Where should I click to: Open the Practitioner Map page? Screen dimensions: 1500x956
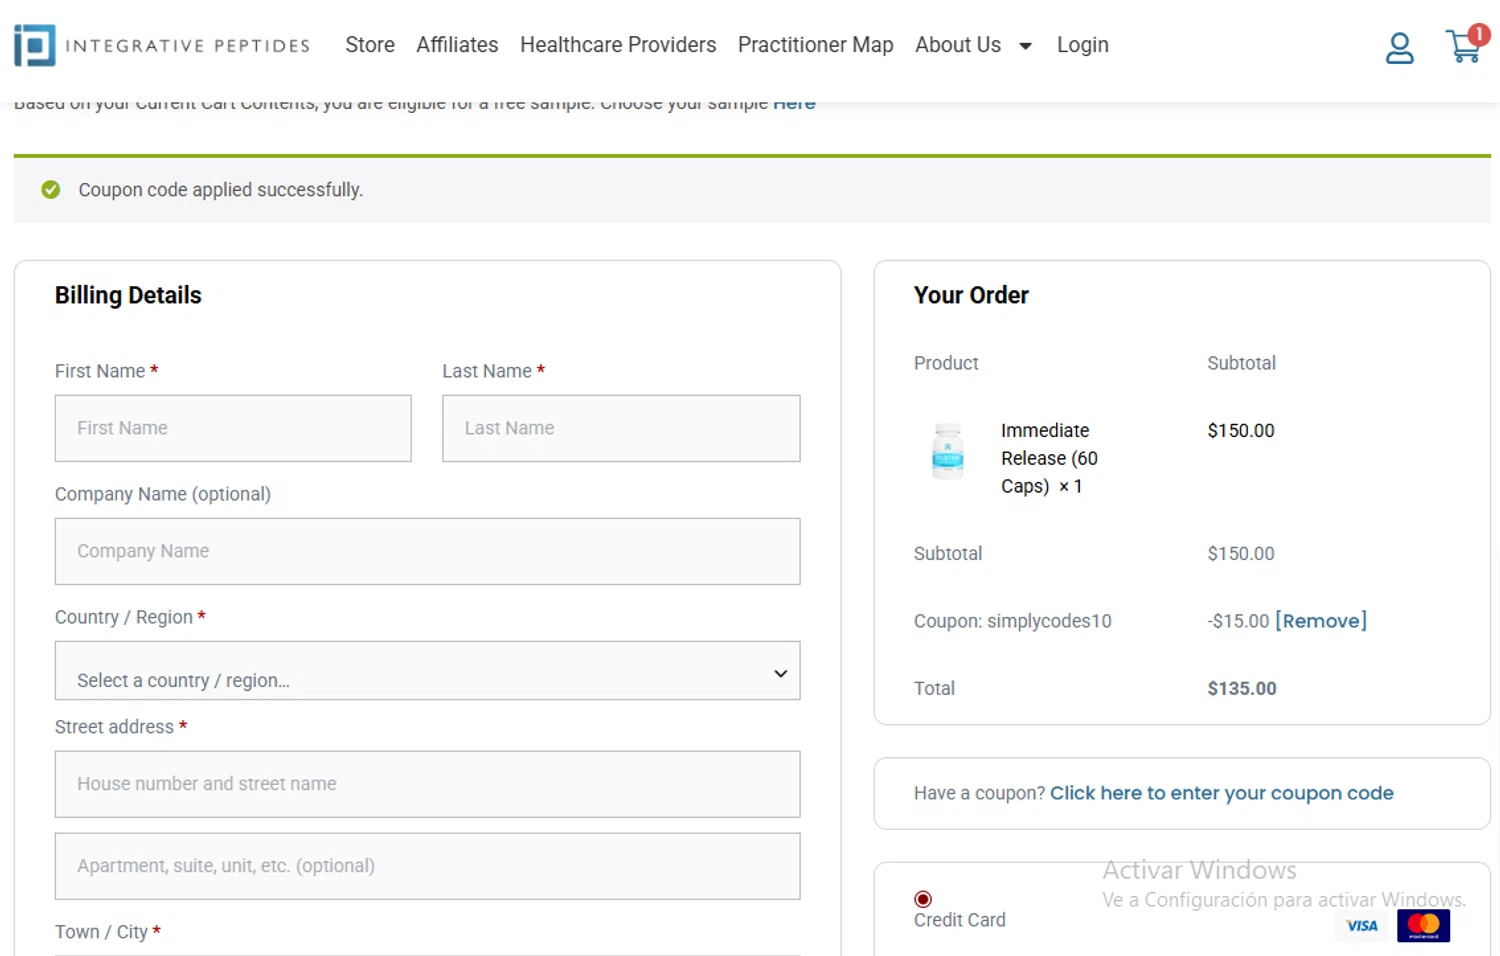coord(815,45)
